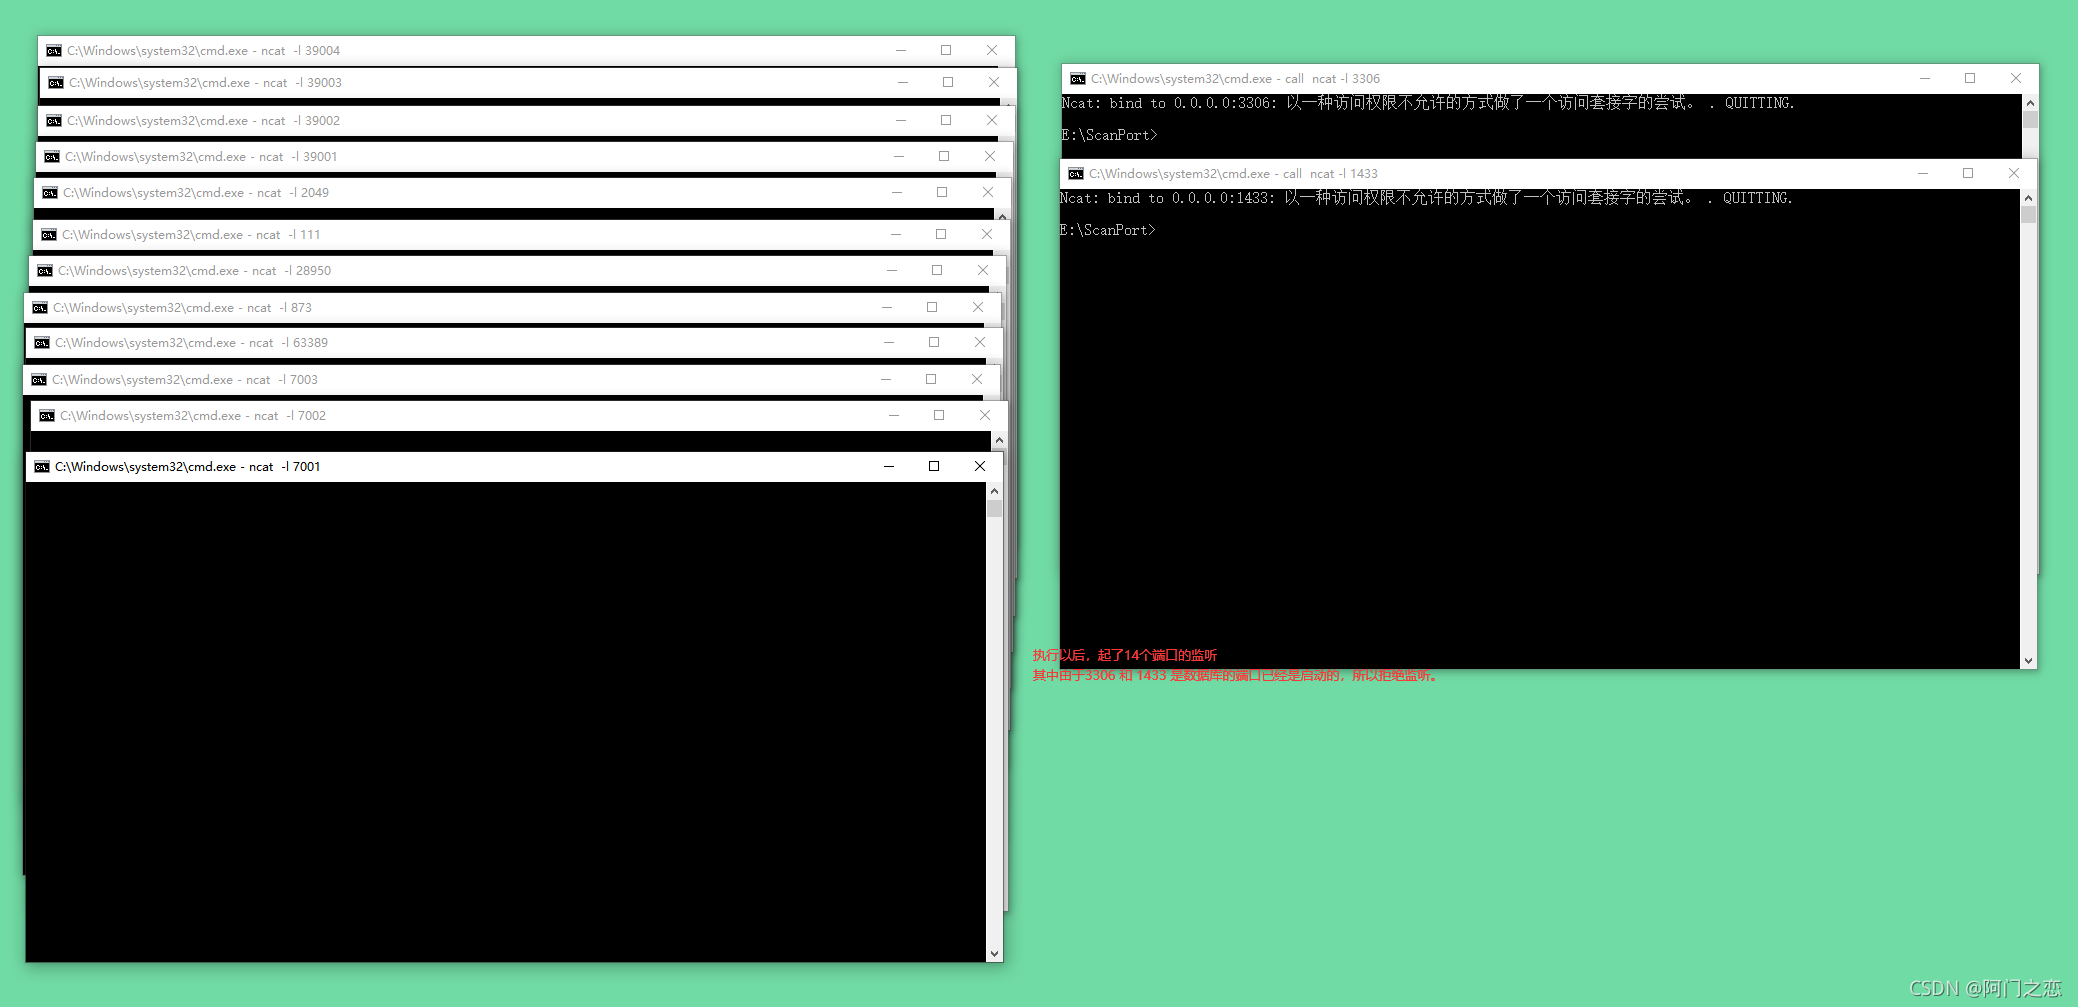Click title bar text 'ncat -l 39004'
2078x1007 pixels.
[x=300, y=51]
